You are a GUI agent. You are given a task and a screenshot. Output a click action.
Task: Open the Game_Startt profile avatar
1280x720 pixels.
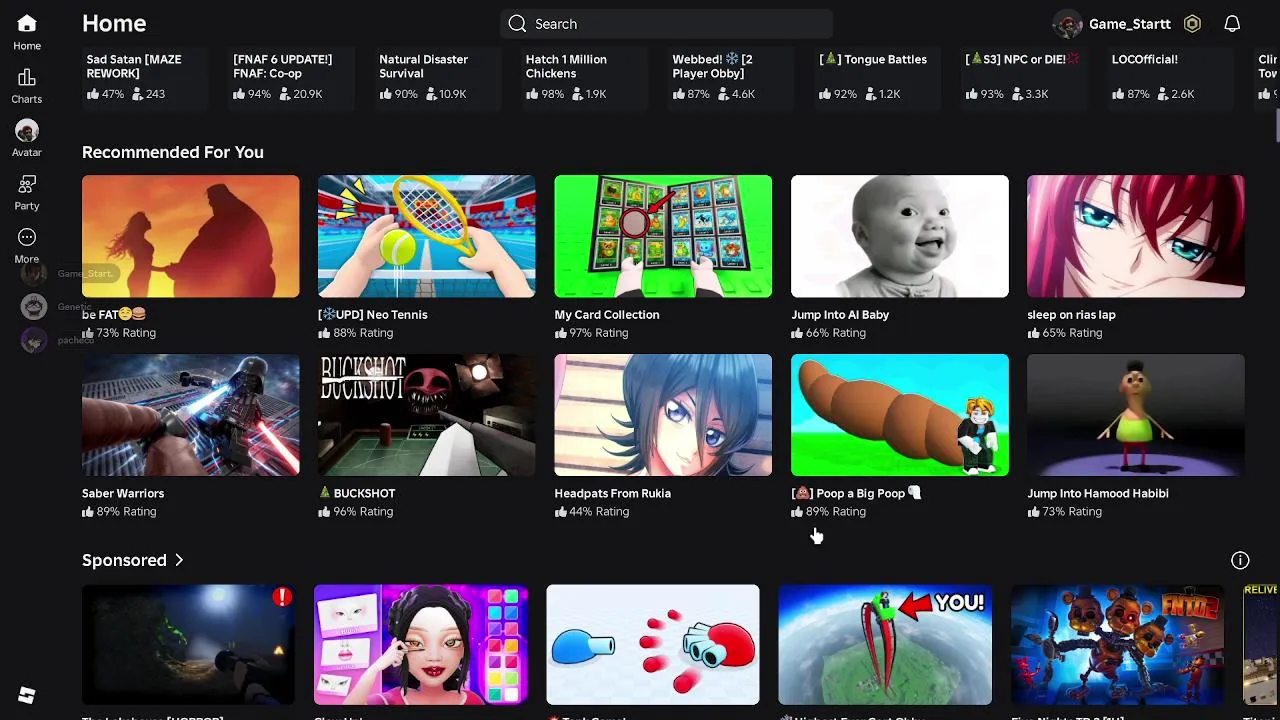click(1068, 24)
